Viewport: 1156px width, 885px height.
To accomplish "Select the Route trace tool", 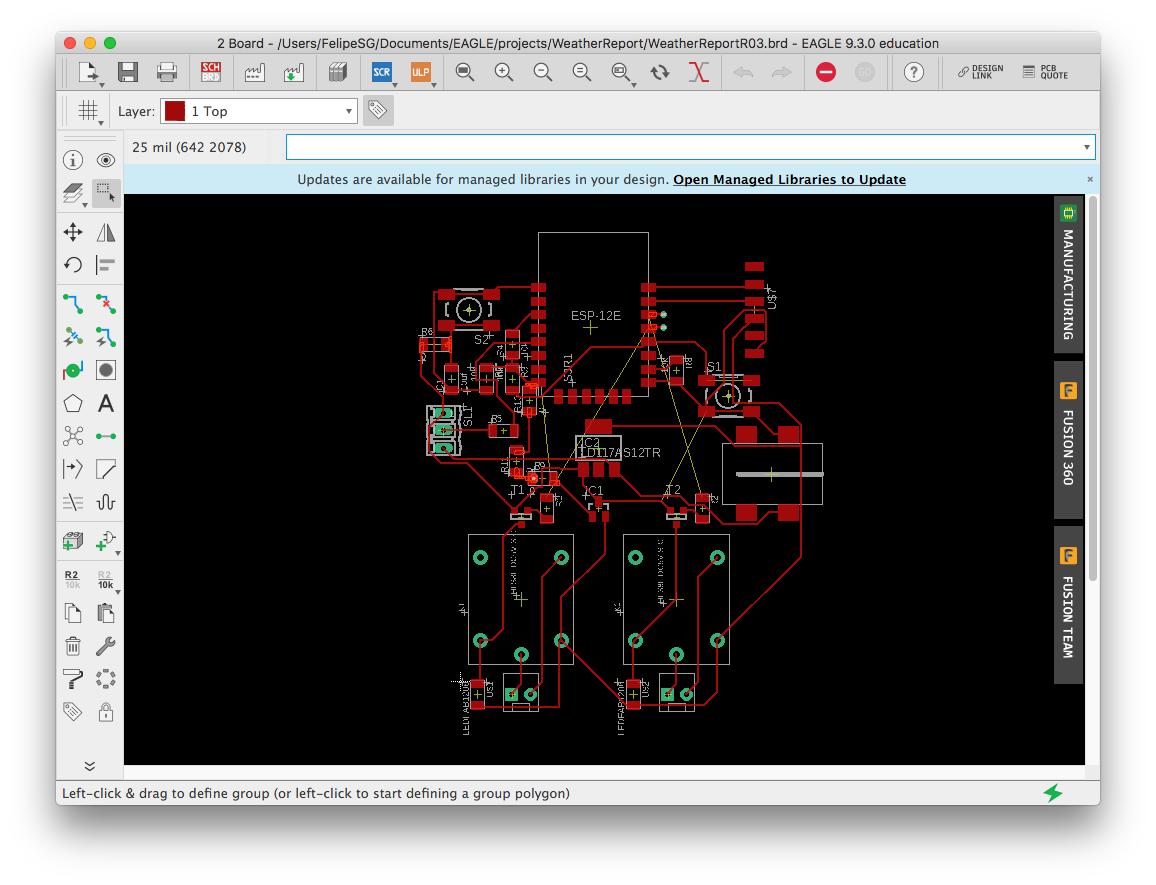I will click(x=73, y=304).
